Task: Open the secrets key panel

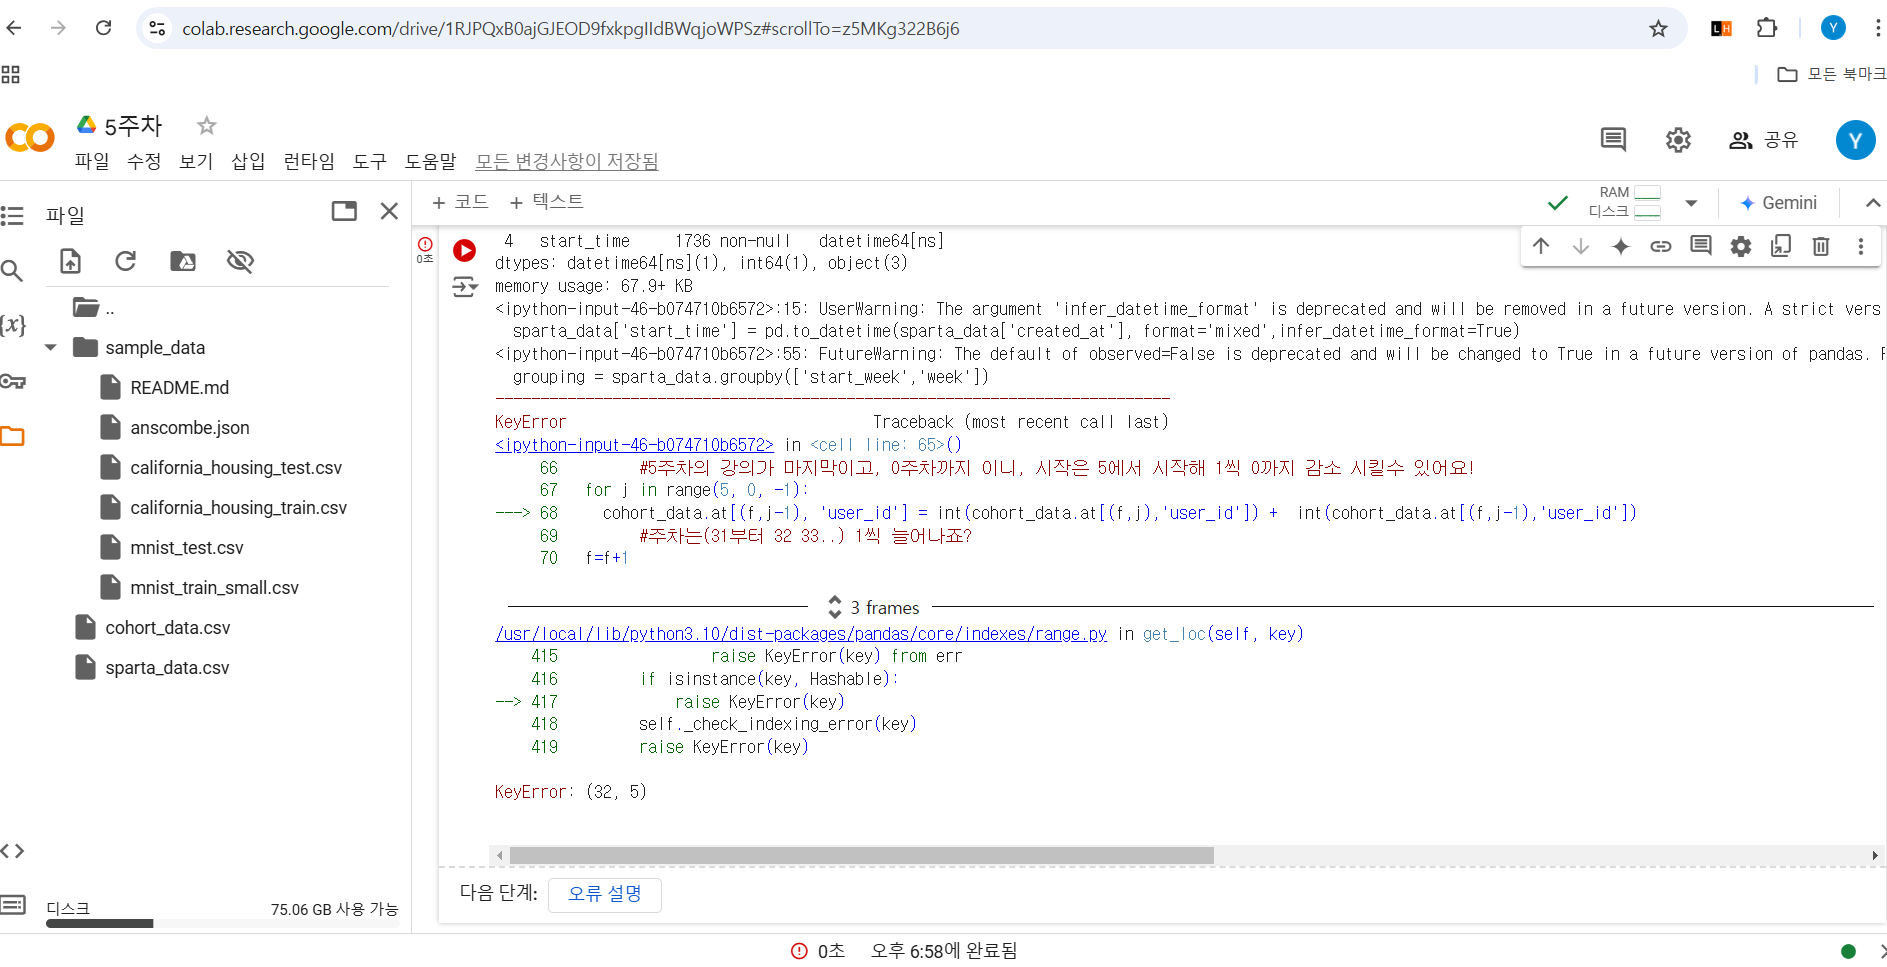Action: (12, 381)
